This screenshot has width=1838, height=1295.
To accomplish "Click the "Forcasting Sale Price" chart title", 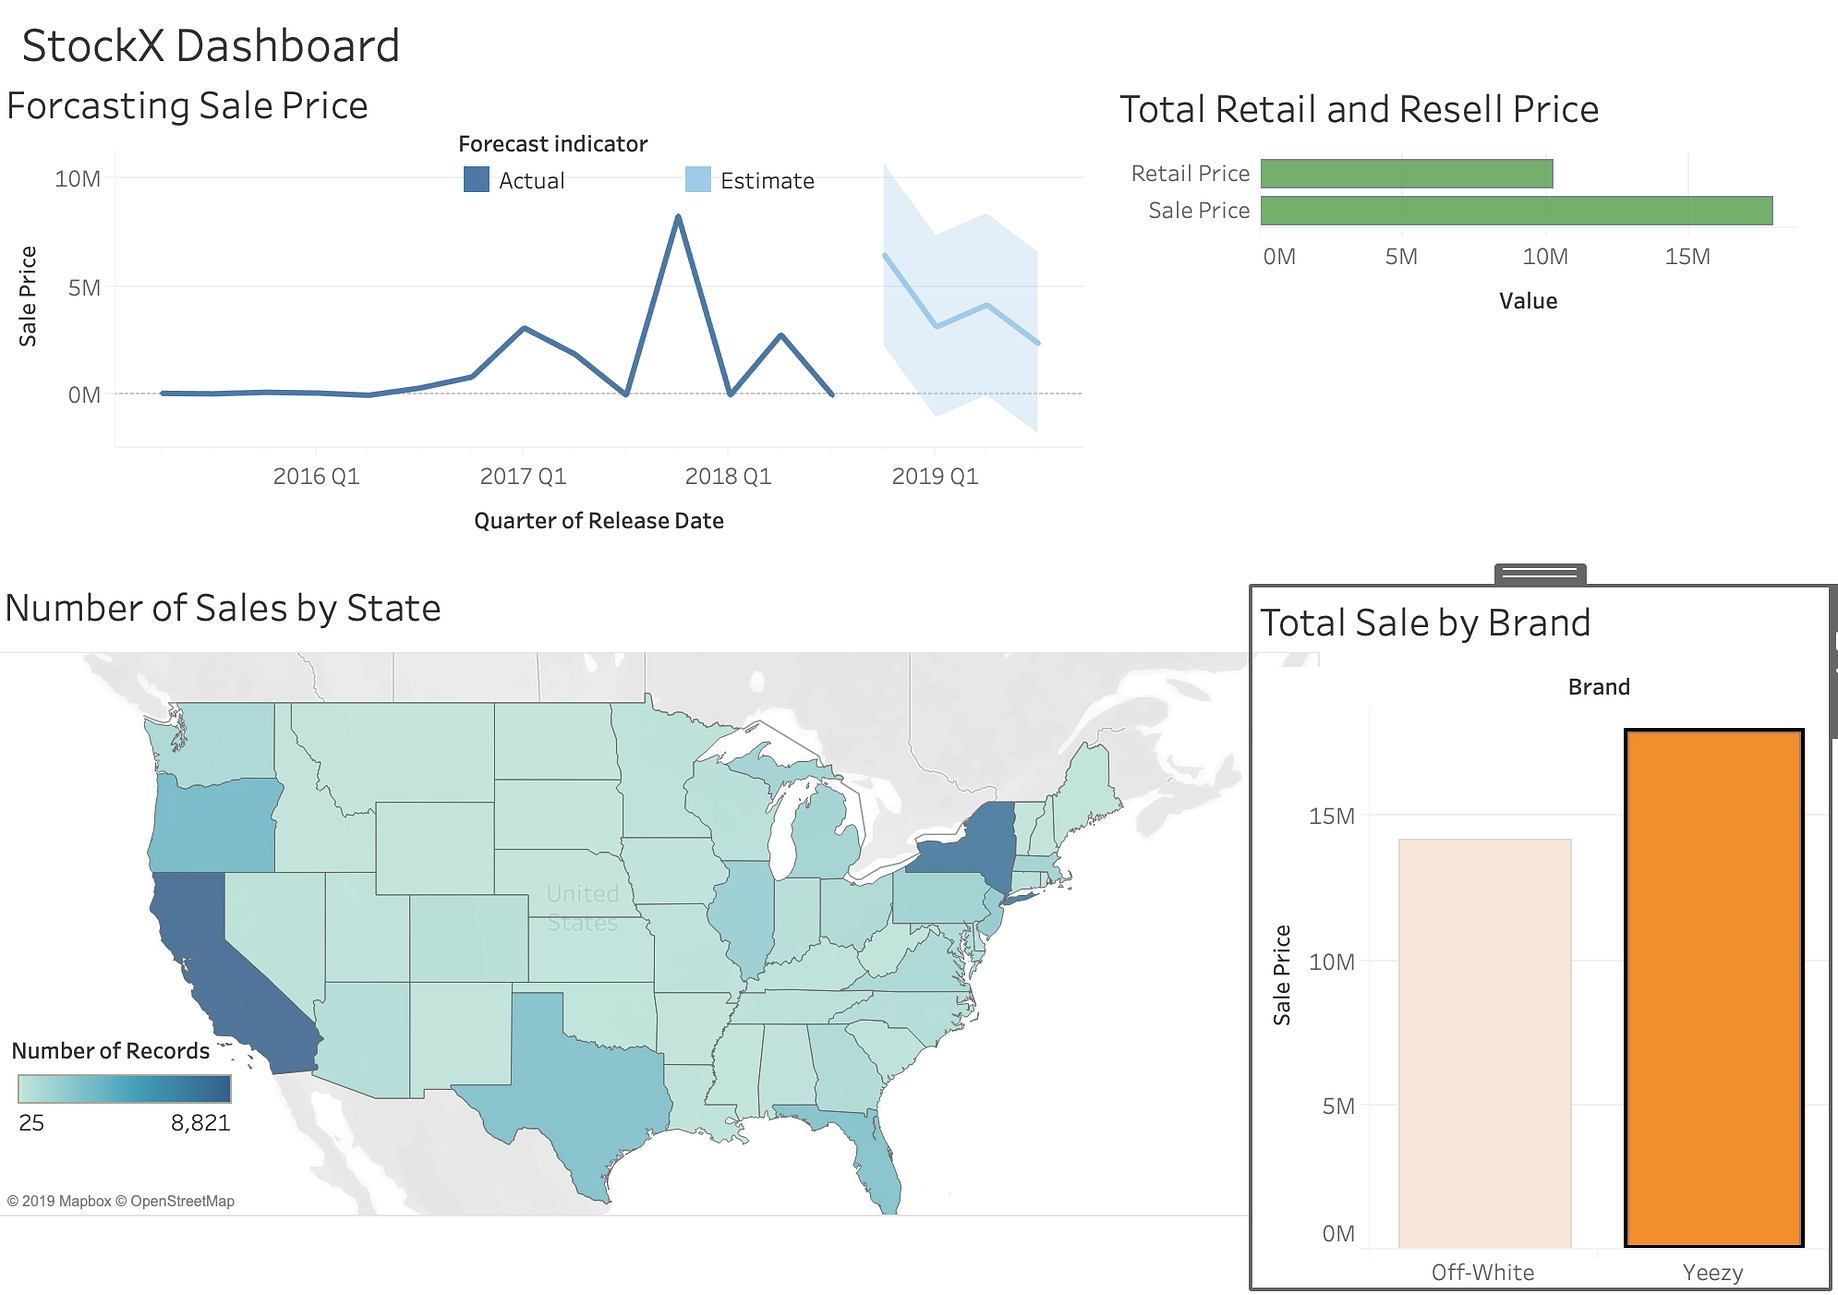I will pyautogui.click(x=187, y=106).
